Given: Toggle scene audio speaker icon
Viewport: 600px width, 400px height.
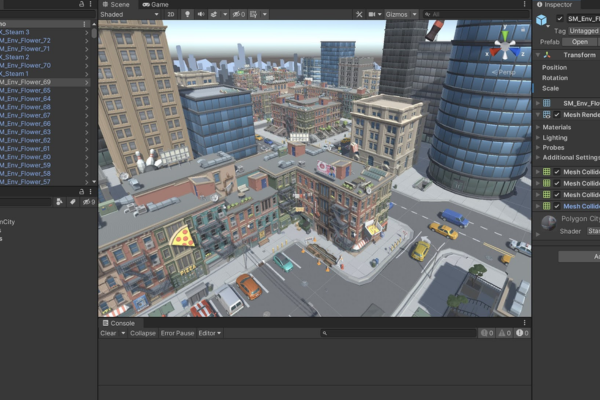Looking at the screenshot, I should (x=200, y=15).
